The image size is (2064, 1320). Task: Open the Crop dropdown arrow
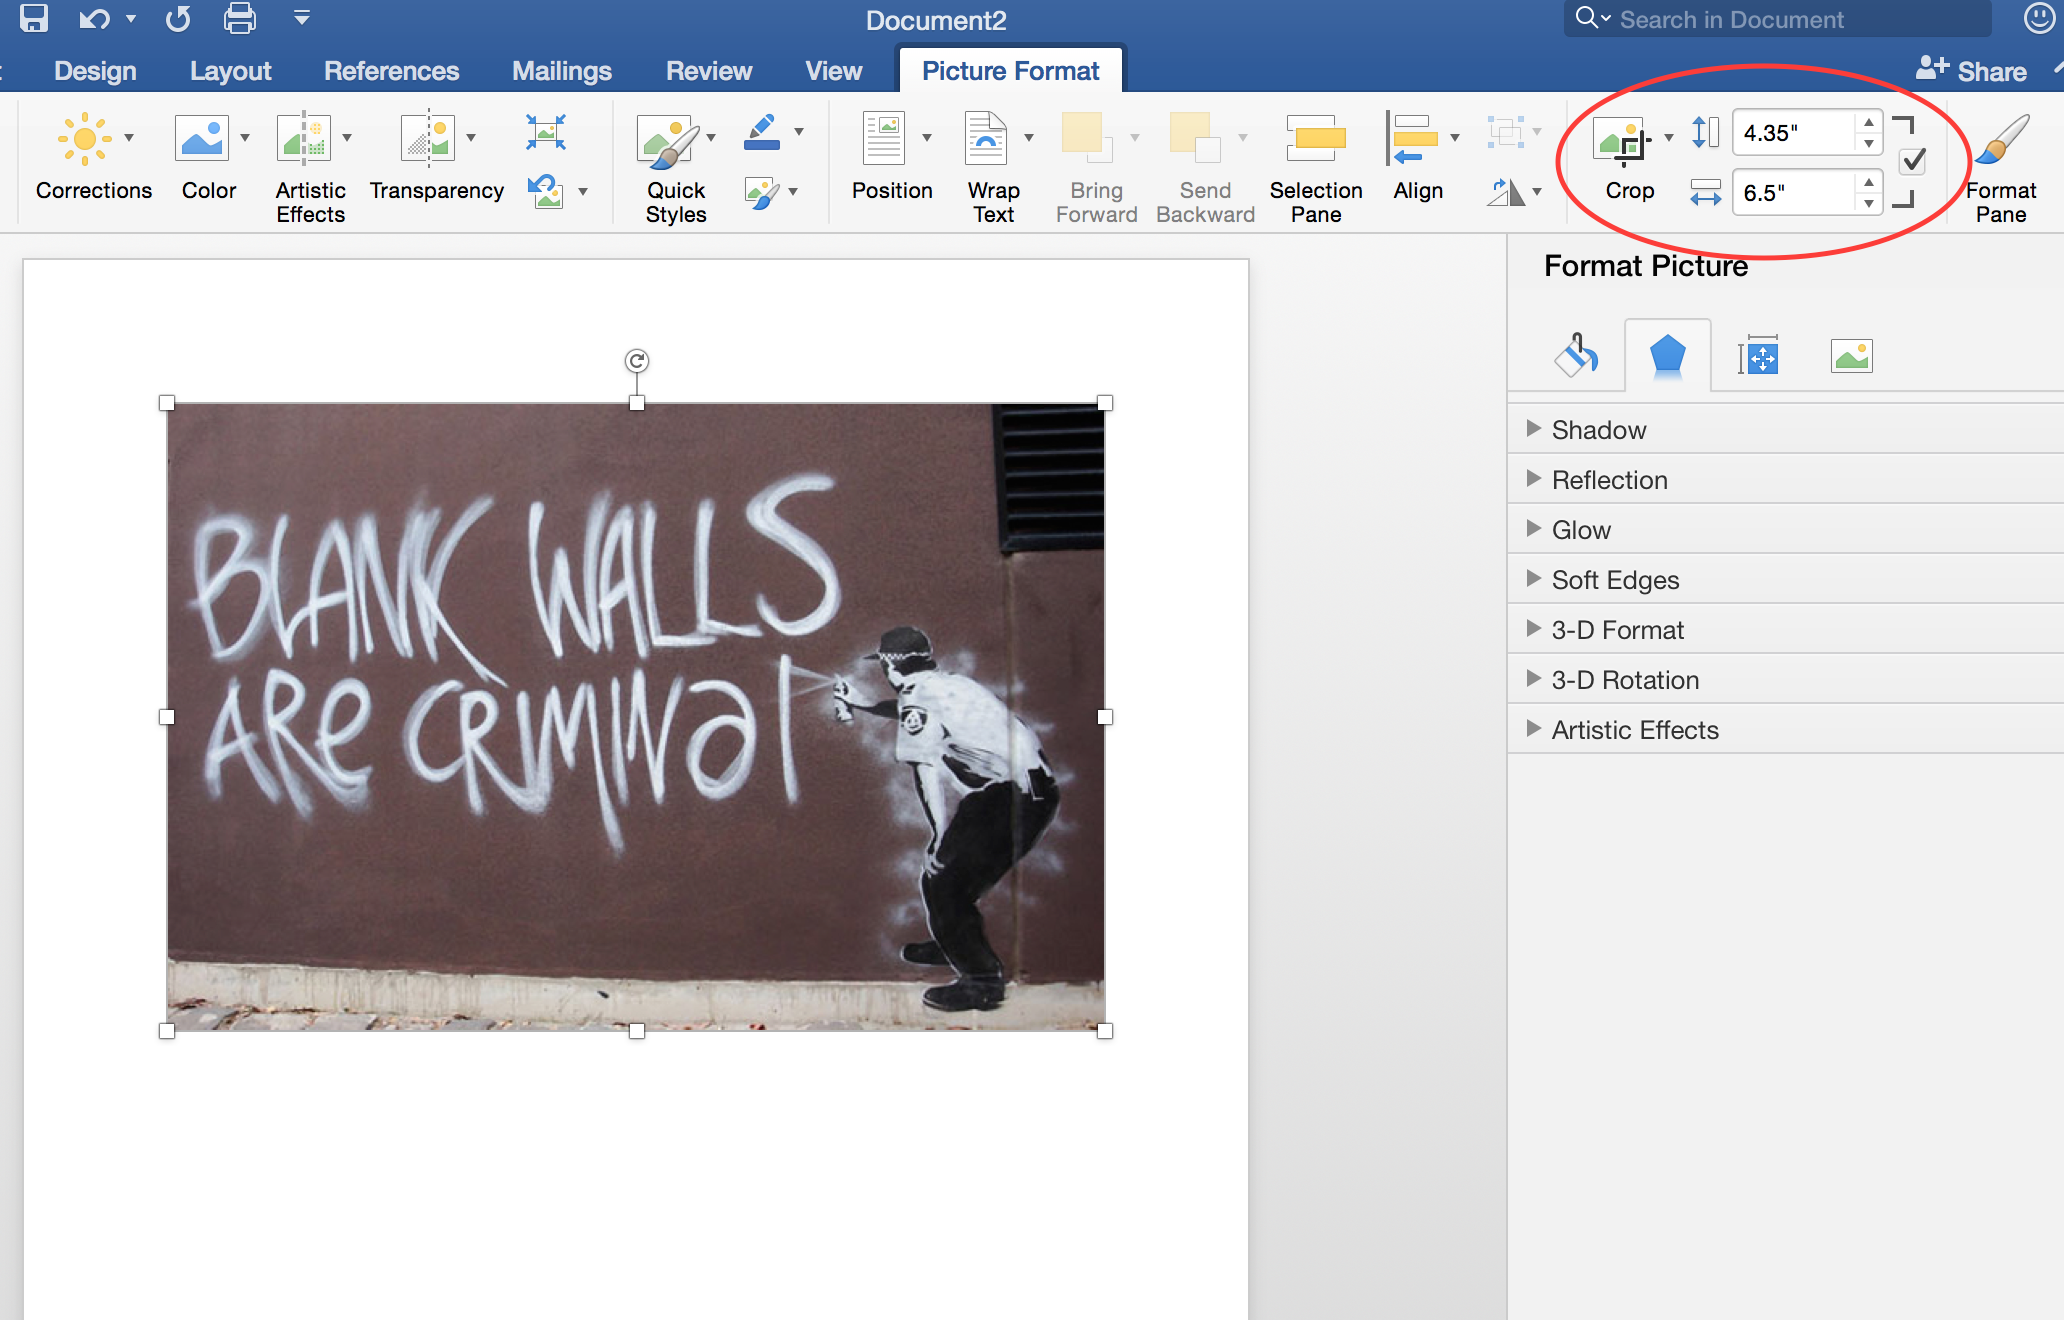click(x=1669, y=138)
